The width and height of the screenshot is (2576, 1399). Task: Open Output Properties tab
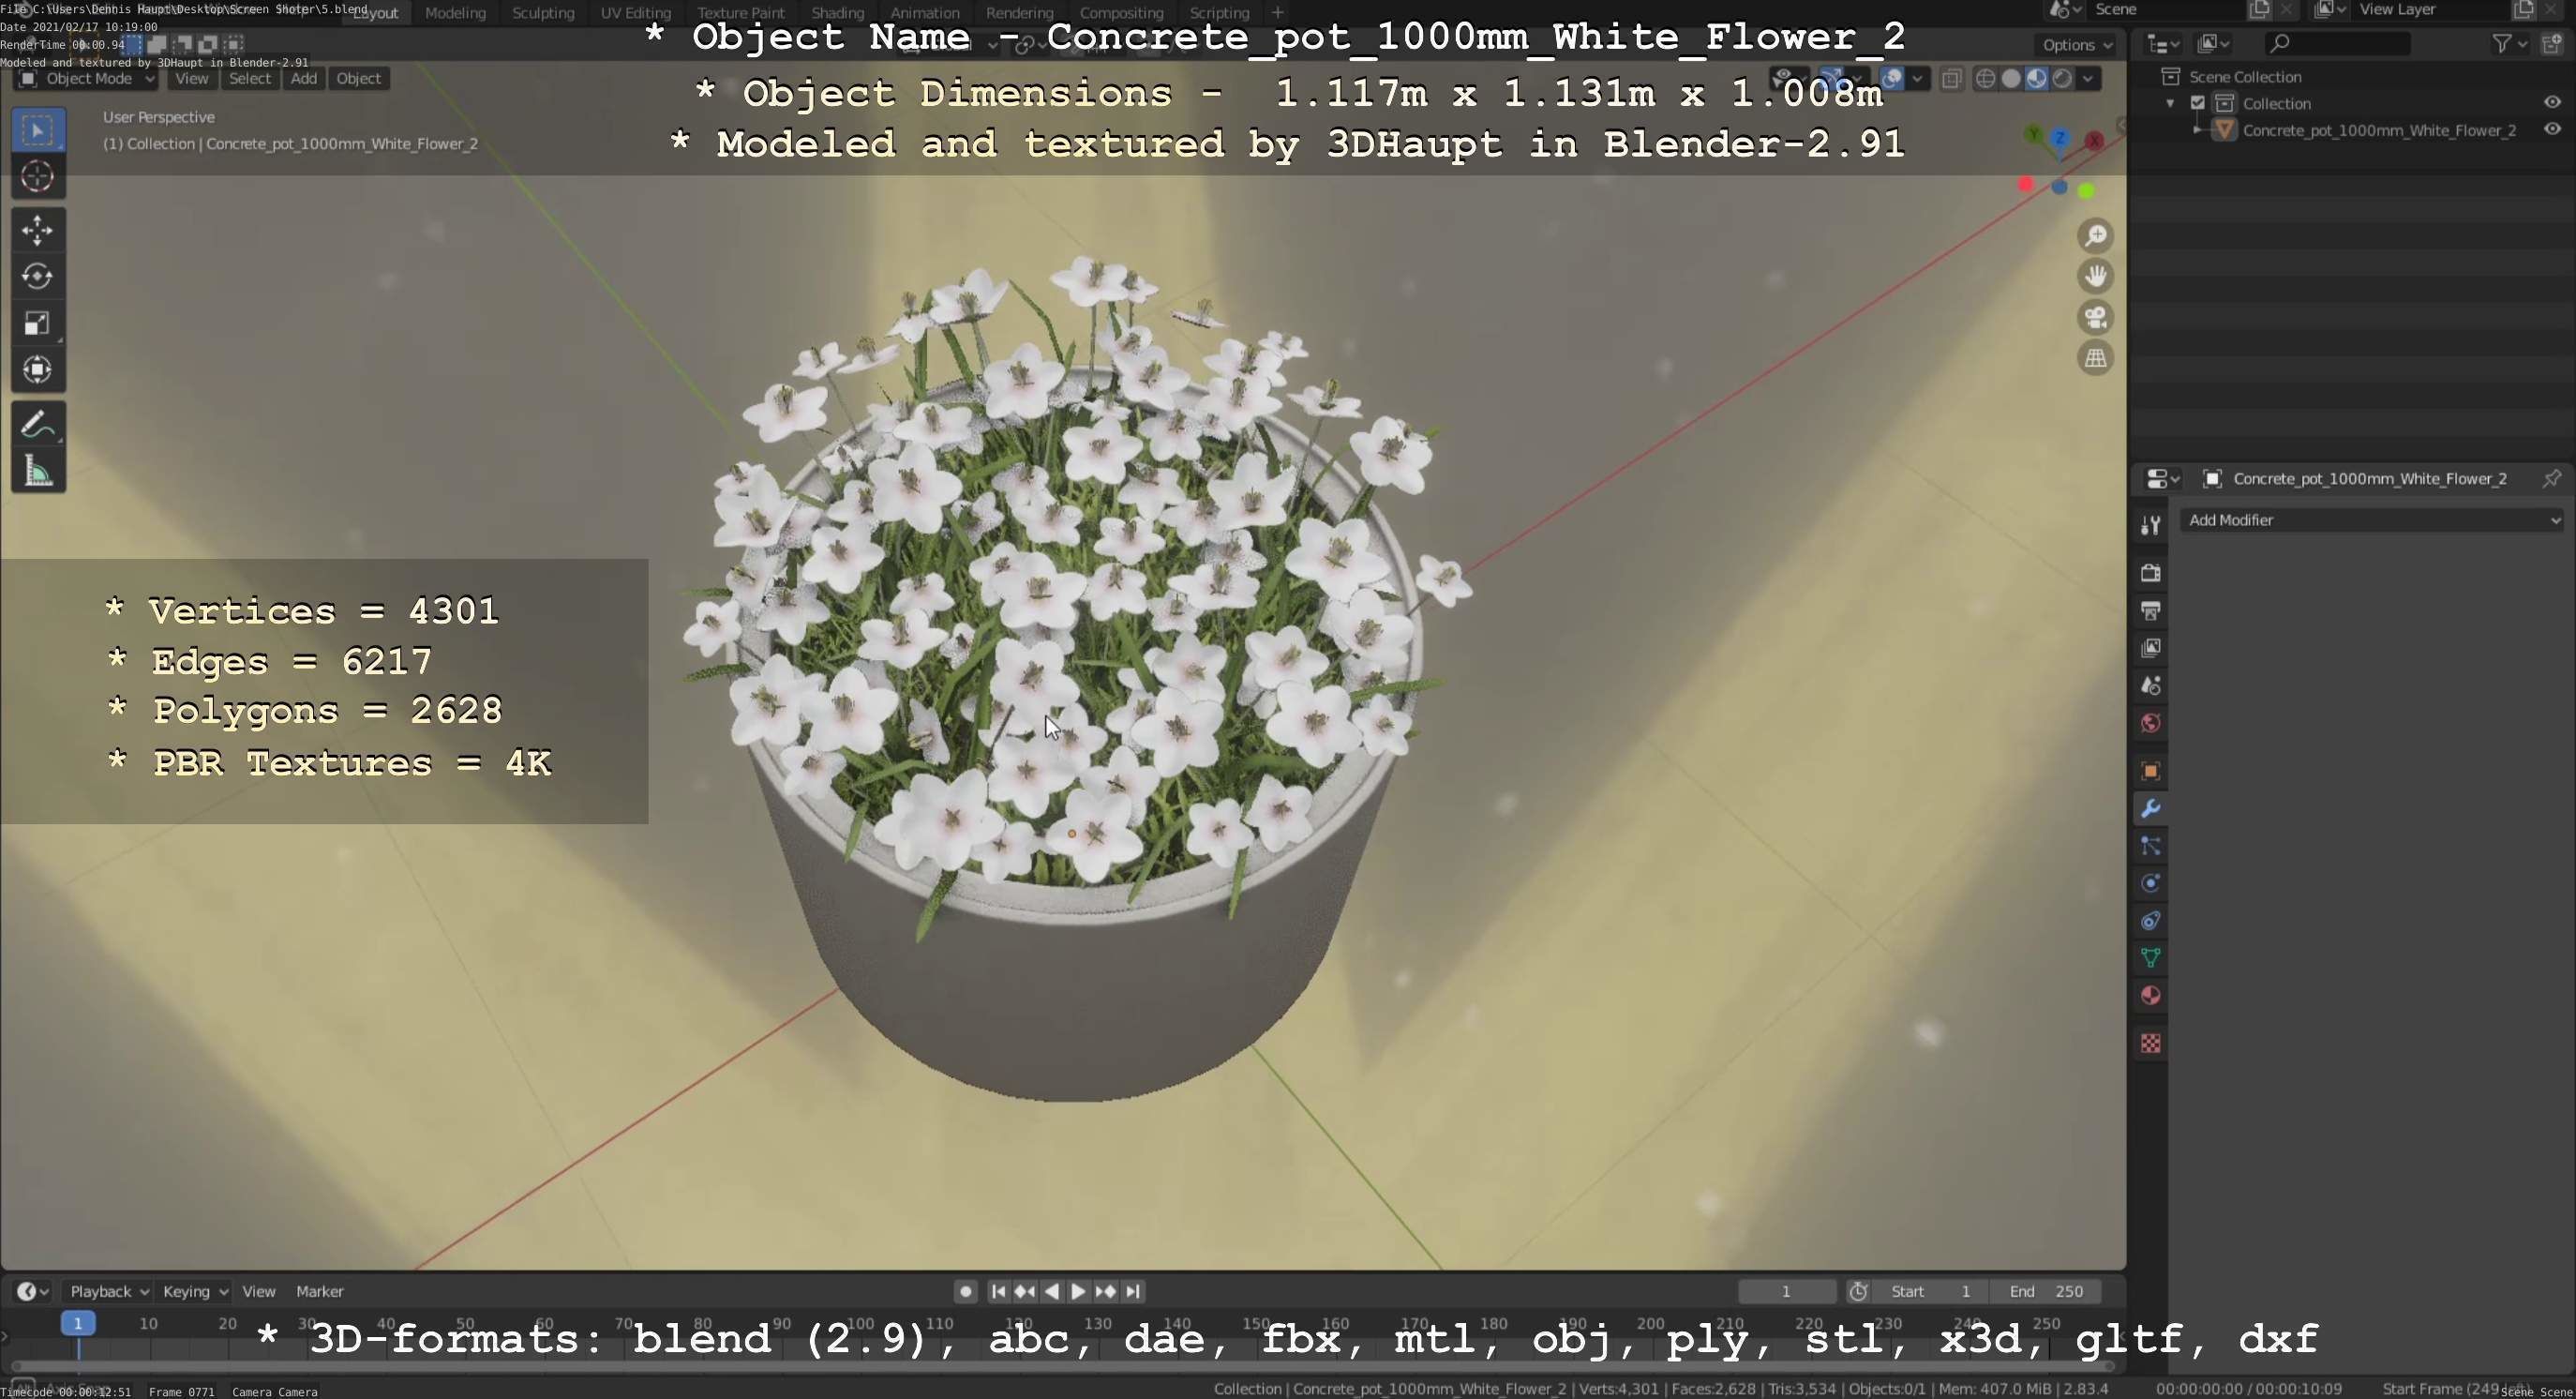[x=2151, y=610]
